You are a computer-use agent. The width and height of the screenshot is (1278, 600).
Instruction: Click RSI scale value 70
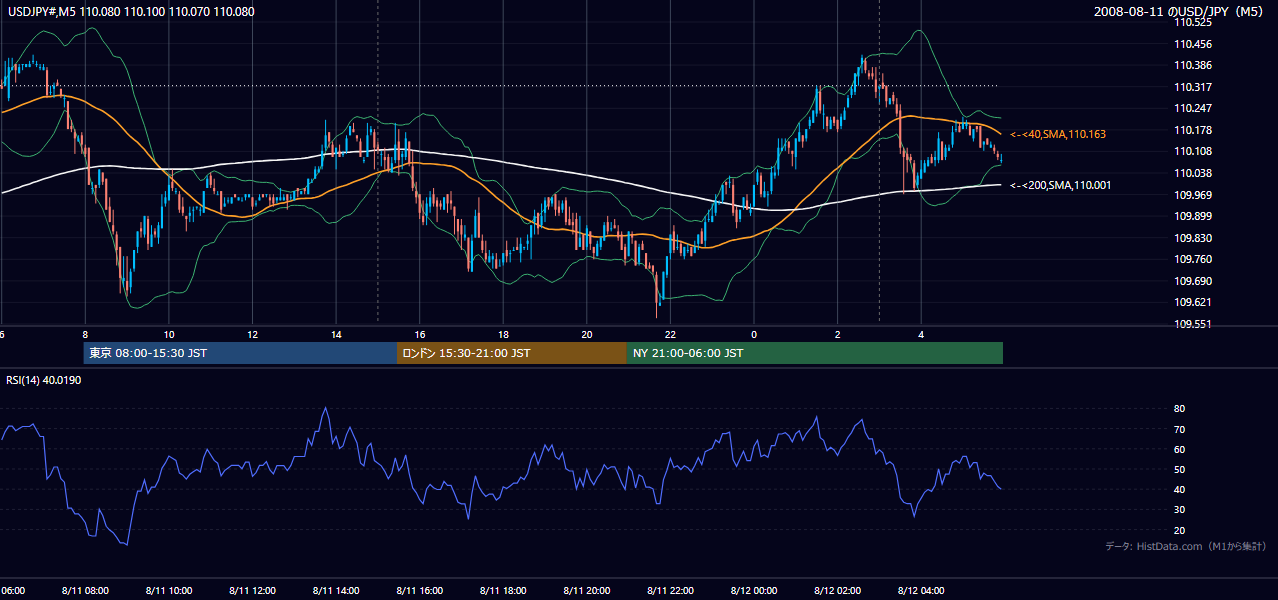(x=1179, y=429)
